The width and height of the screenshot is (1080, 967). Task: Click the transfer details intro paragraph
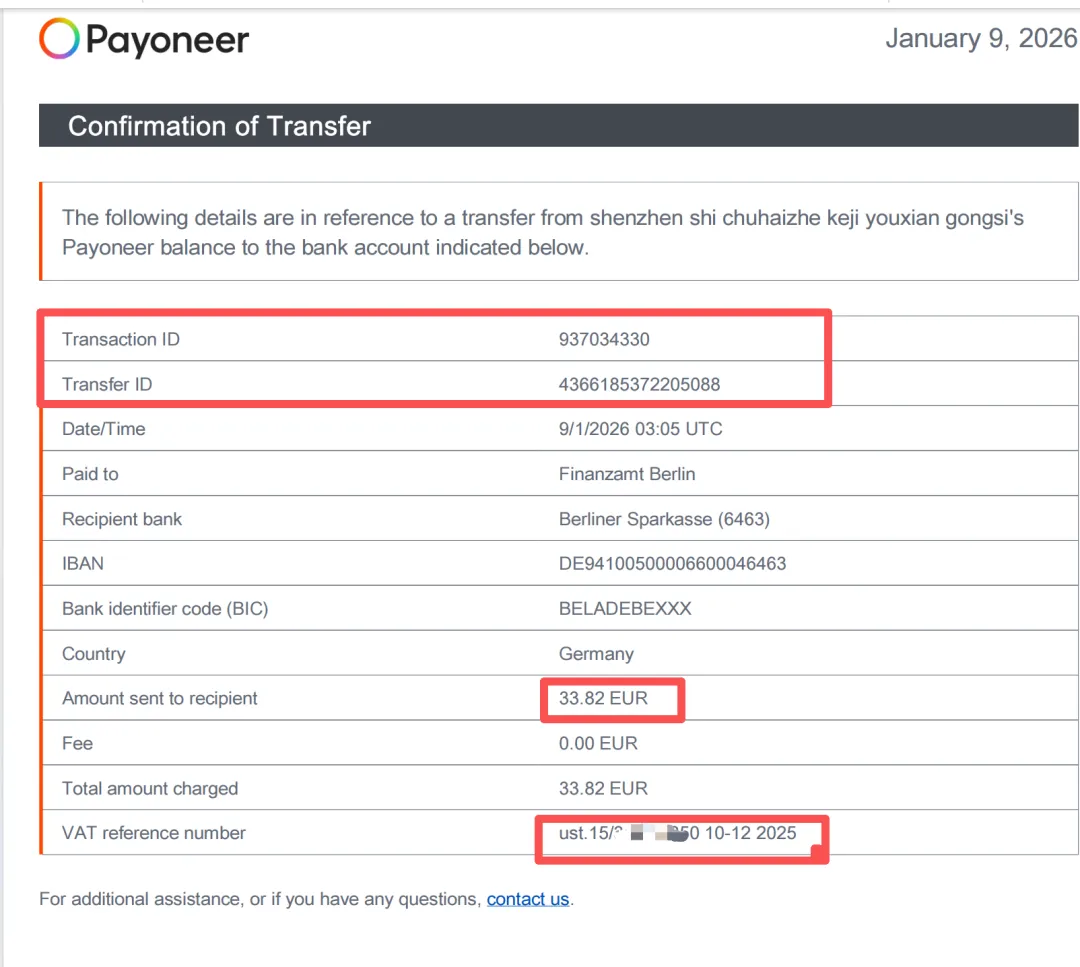coord(543,232)
